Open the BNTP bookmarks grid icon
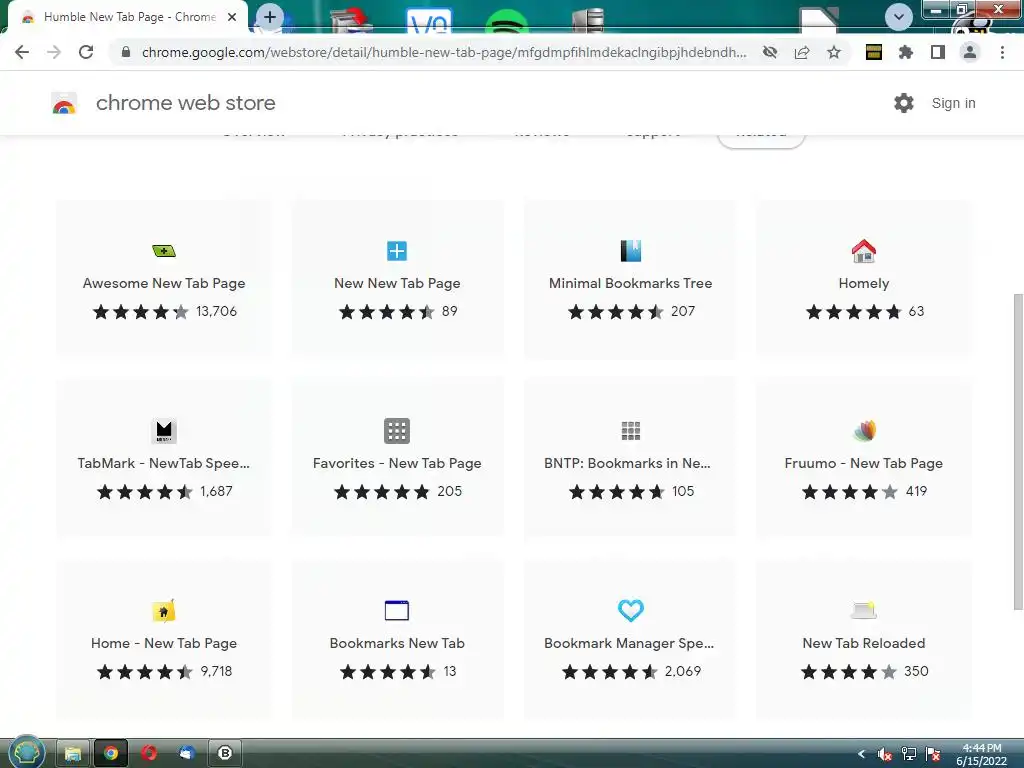The height and width of the screenshot is (768, 1024). pos(631,430)
